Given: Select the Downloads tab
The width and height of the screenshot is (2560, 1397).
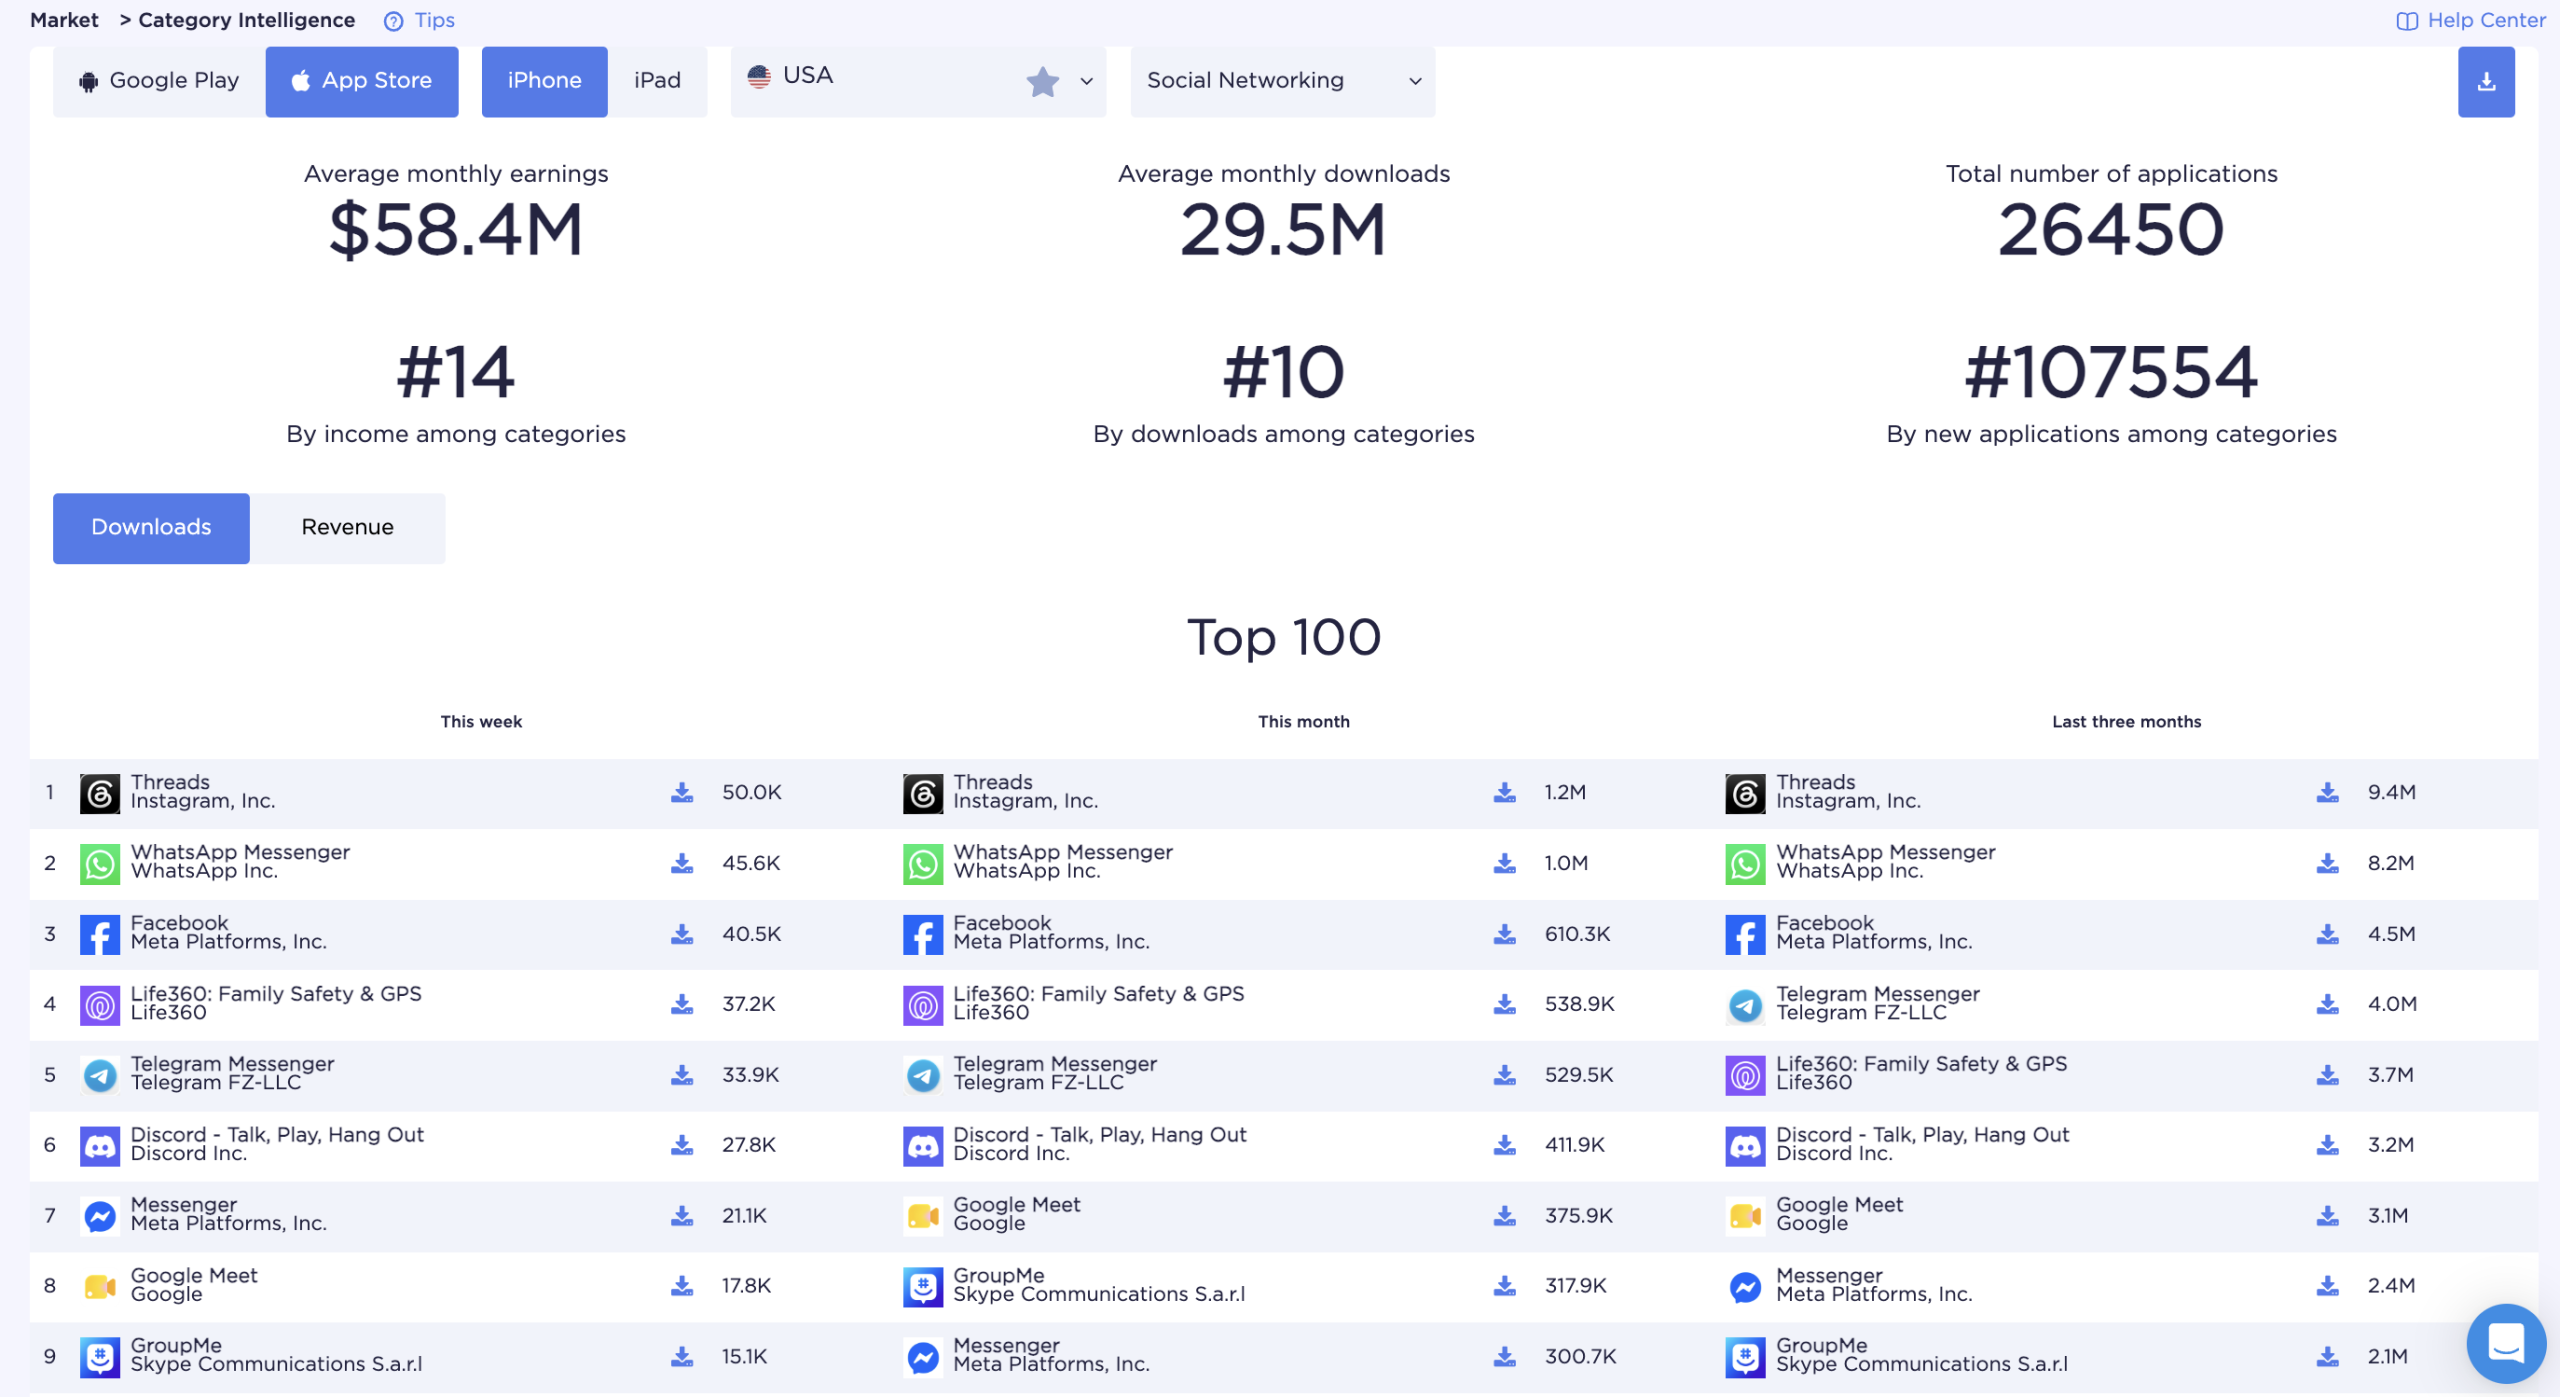Looking at the screenshot, I should [x=151, y=528].
